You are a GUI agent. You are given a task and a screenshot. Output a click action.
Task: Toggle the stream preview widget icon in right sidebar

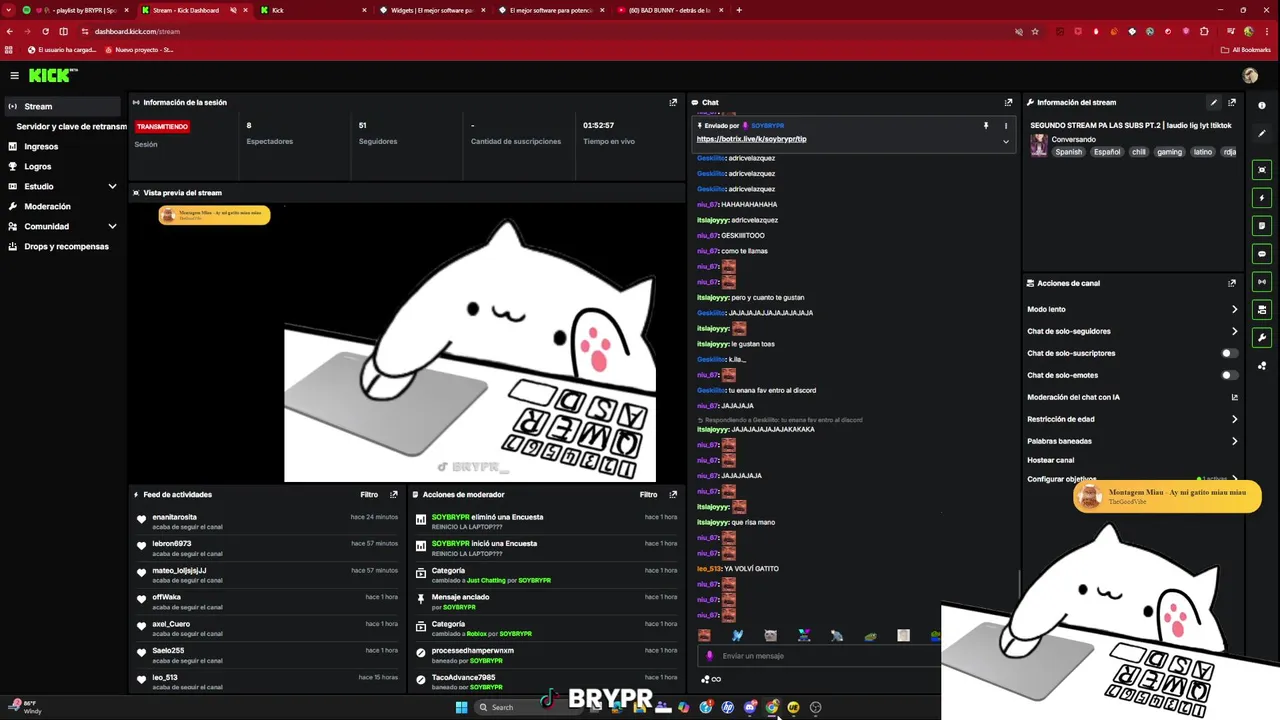[x=1262, y=170]
